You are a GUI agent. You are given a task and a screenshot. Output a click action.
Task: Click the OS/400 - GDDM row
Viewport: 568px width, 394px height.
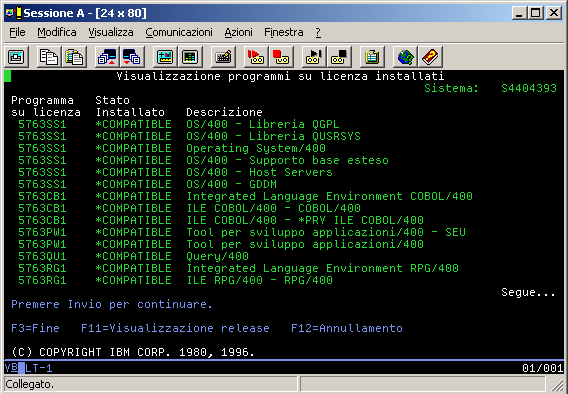(x=147, y=184)
